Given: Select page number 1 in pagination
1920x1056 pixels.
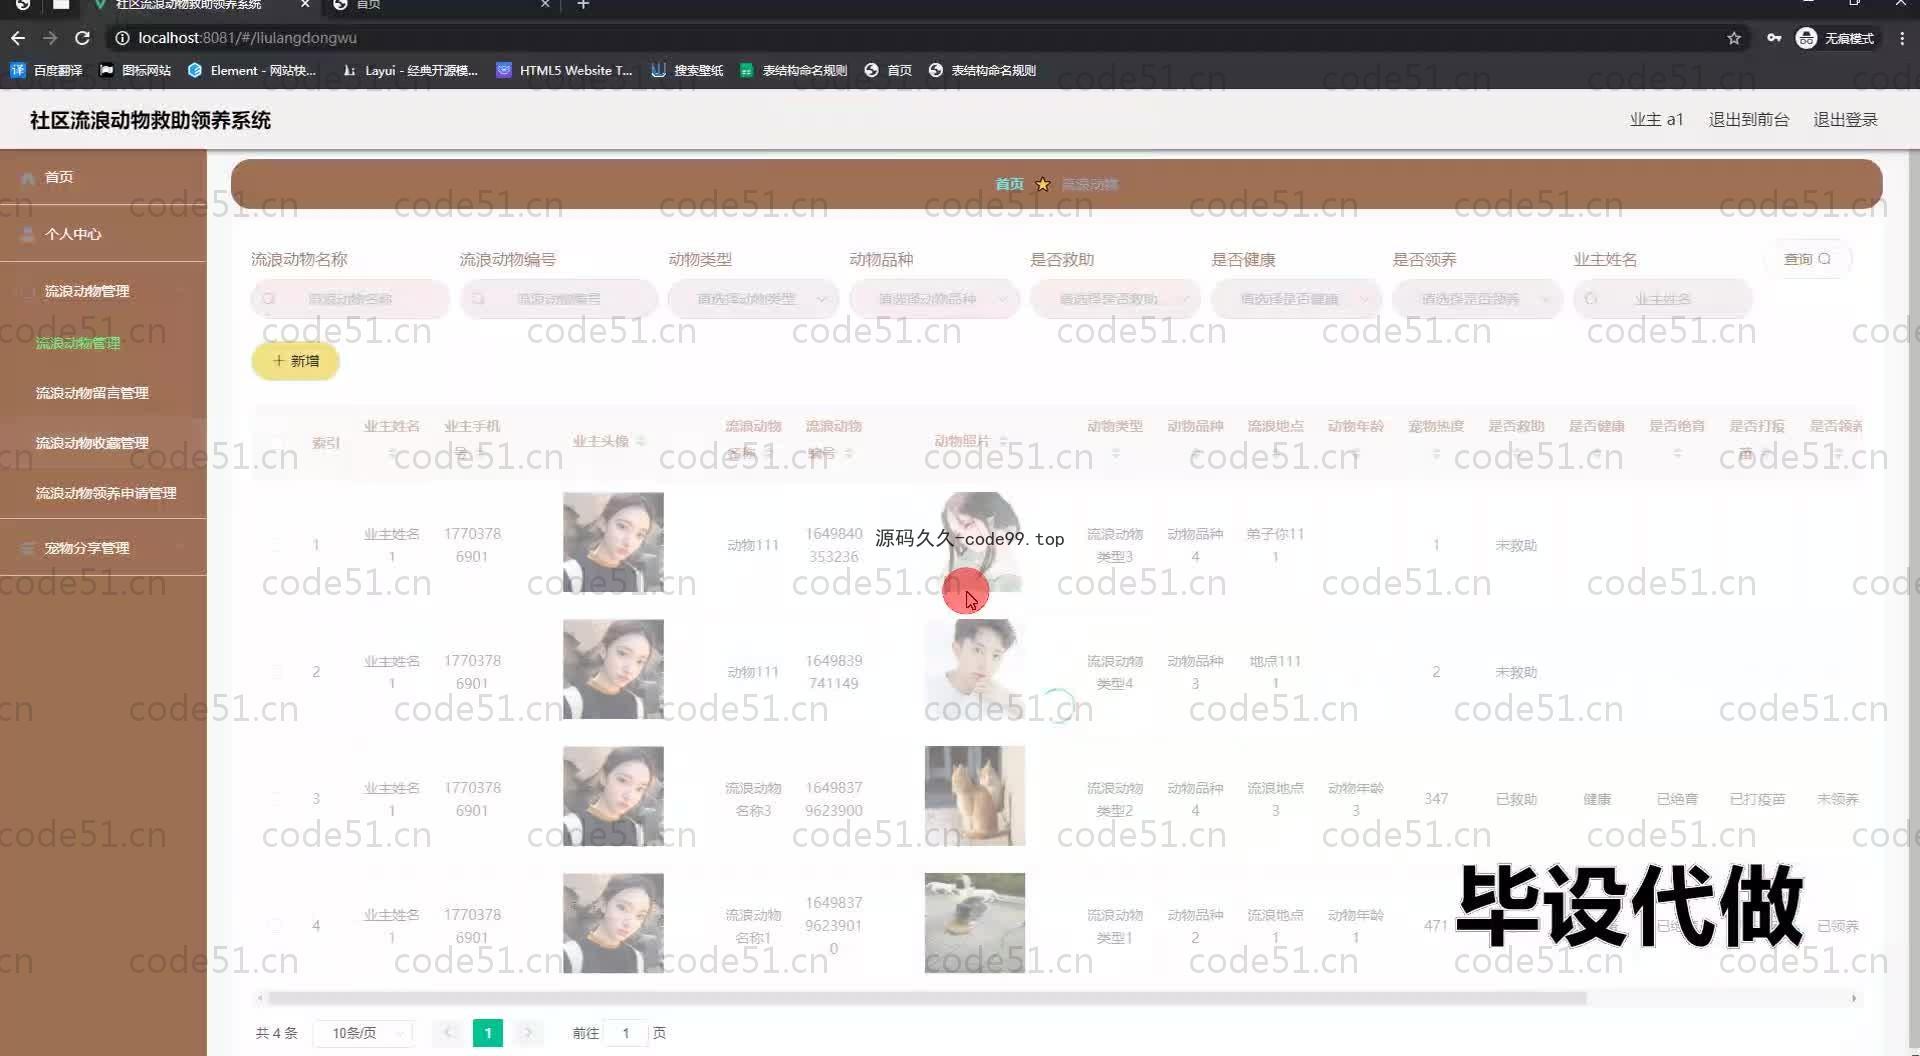Looking at the screenshot, I should (488, 1033).
